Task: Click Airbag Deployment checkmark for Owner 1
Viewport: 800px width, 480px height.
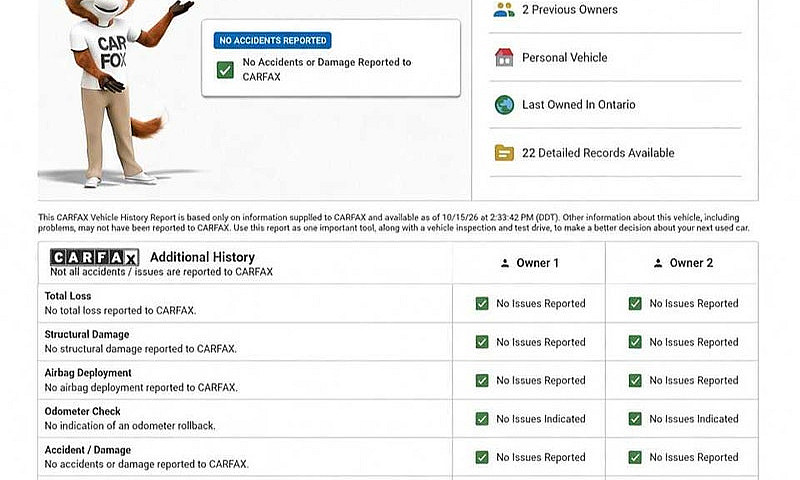Action: click(x=482, y=381)
